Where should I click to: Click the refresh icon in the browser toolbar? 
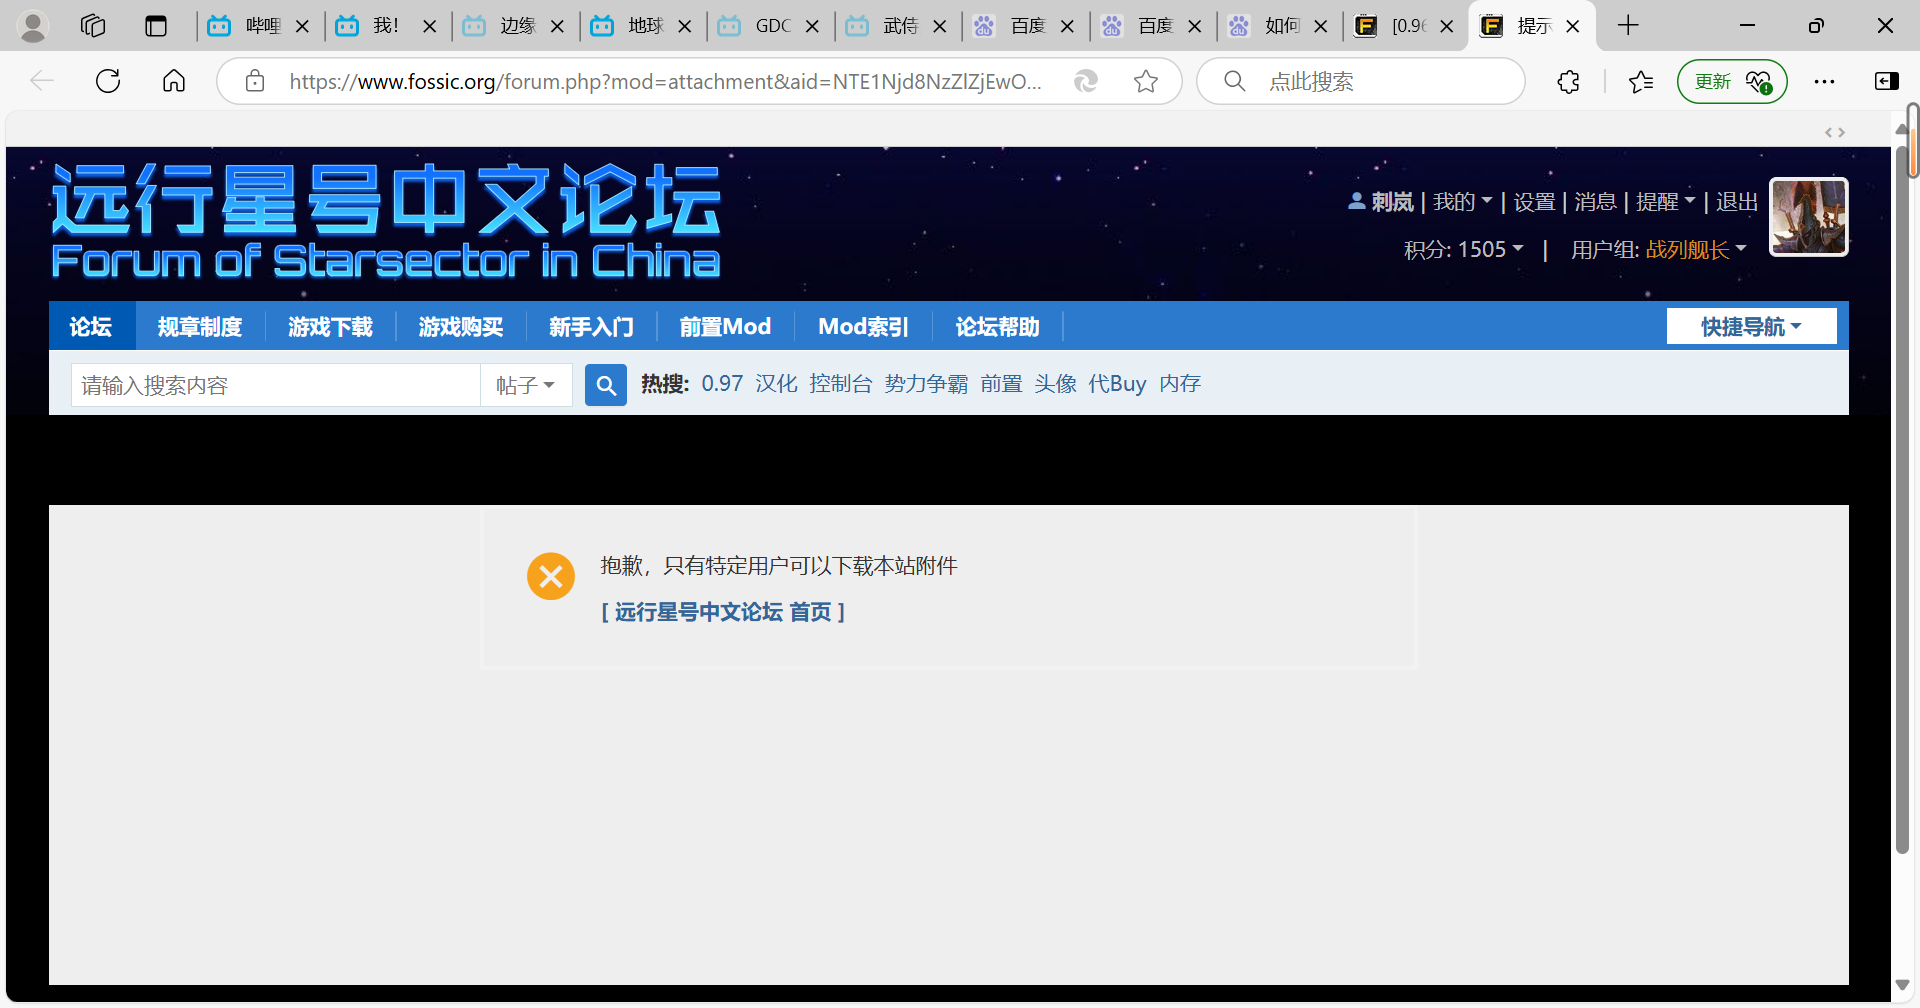point(107,81)
